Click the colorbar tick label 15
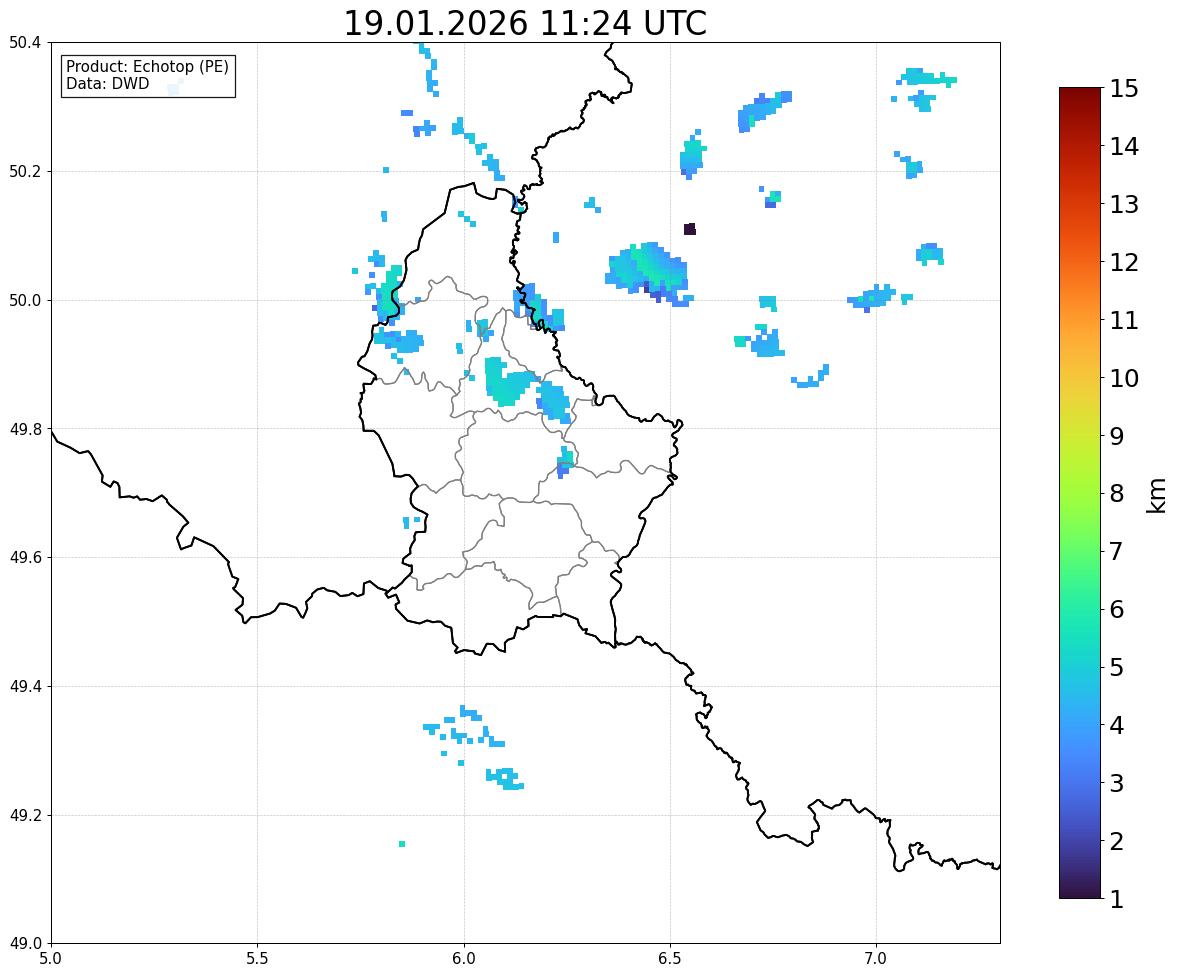This screenshot has height=976, width=1178. (x=1124, y=89)
